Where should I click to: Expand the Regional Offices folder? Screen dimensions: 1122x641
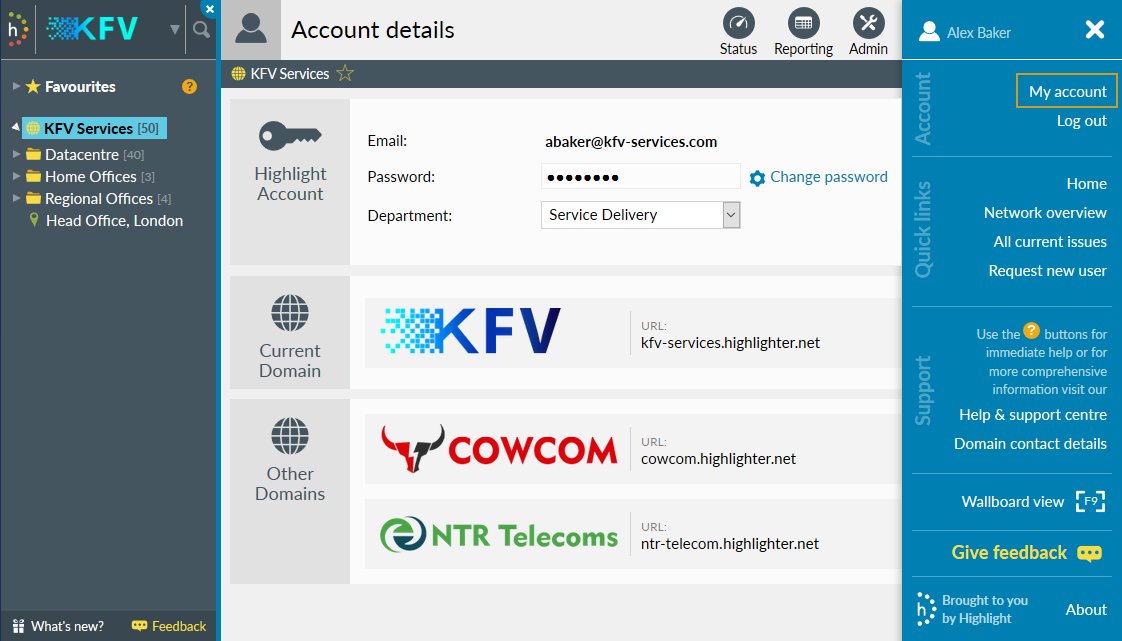click(x=18, y=198)
